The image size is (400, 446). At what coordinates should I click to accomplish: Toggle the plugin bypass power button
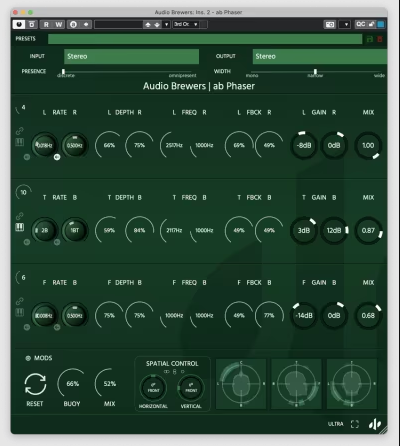(19, 24)
